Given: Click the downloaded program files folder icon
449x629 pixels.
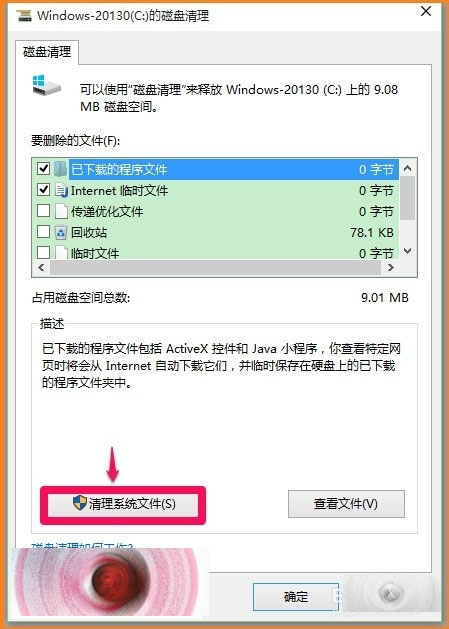Looking at the screenshot, I should pos(60,169).
